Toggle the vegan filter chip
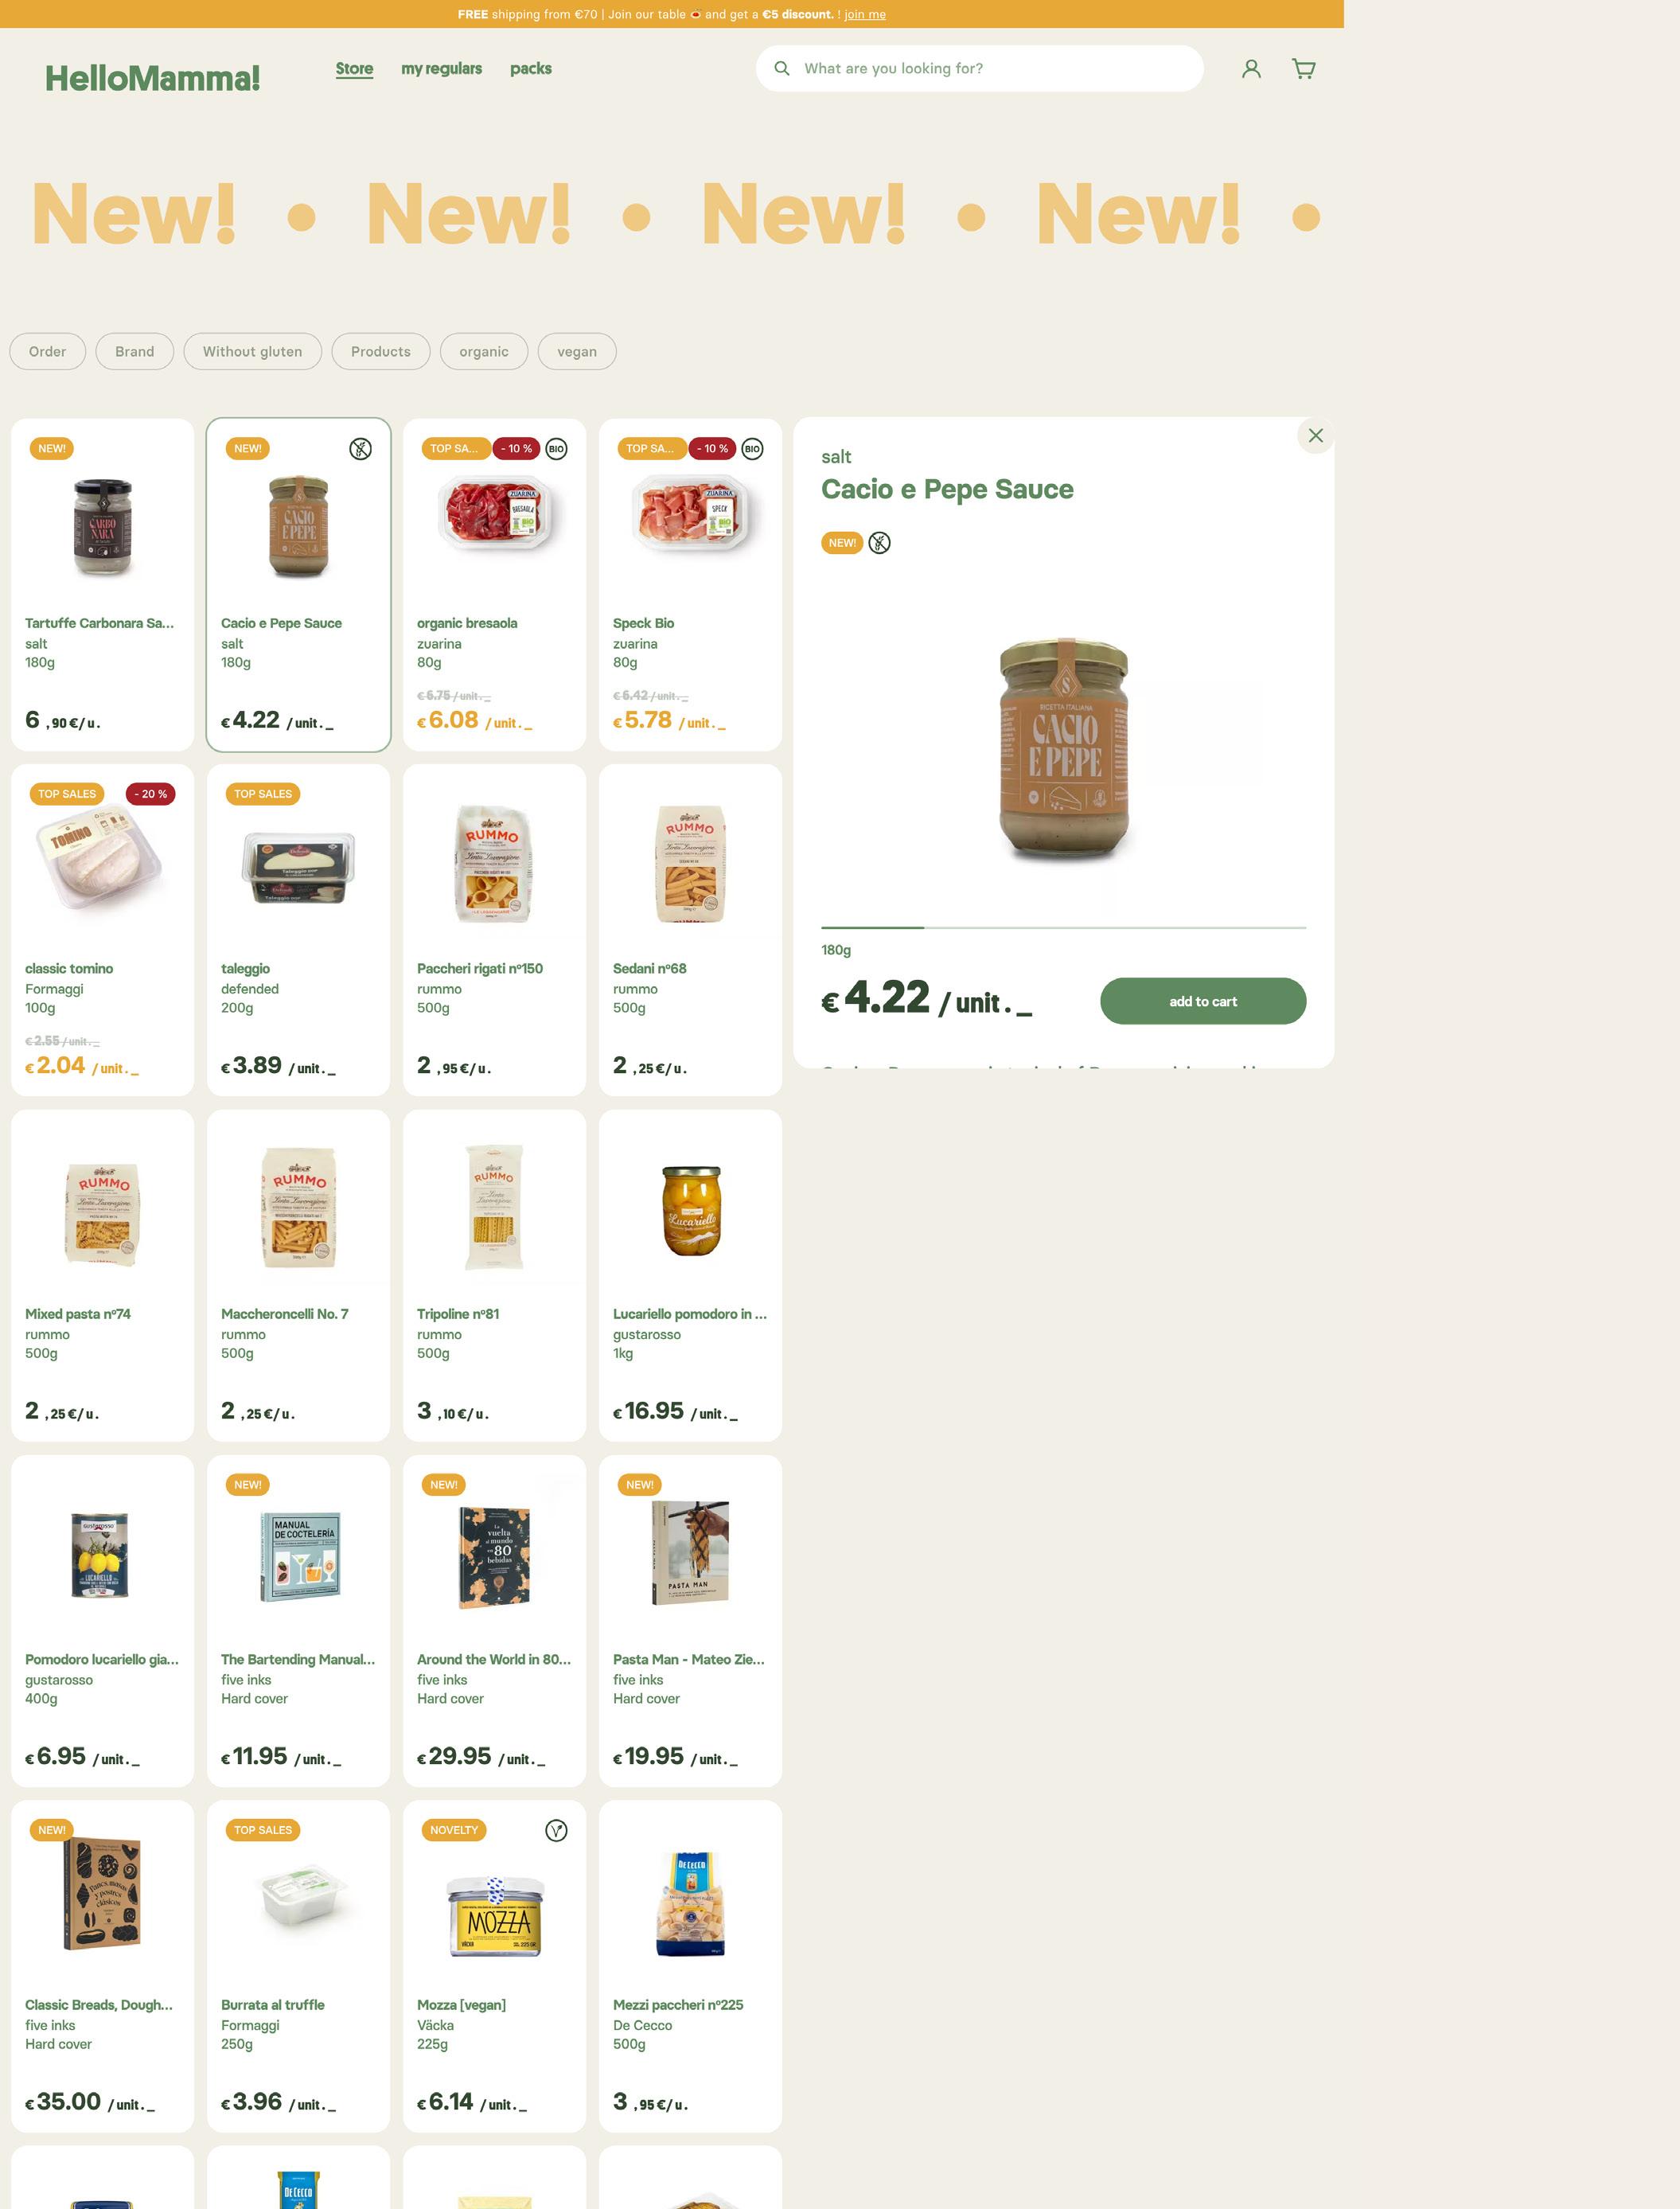This screenshot has height=2209, width=1680. (577, 351)
